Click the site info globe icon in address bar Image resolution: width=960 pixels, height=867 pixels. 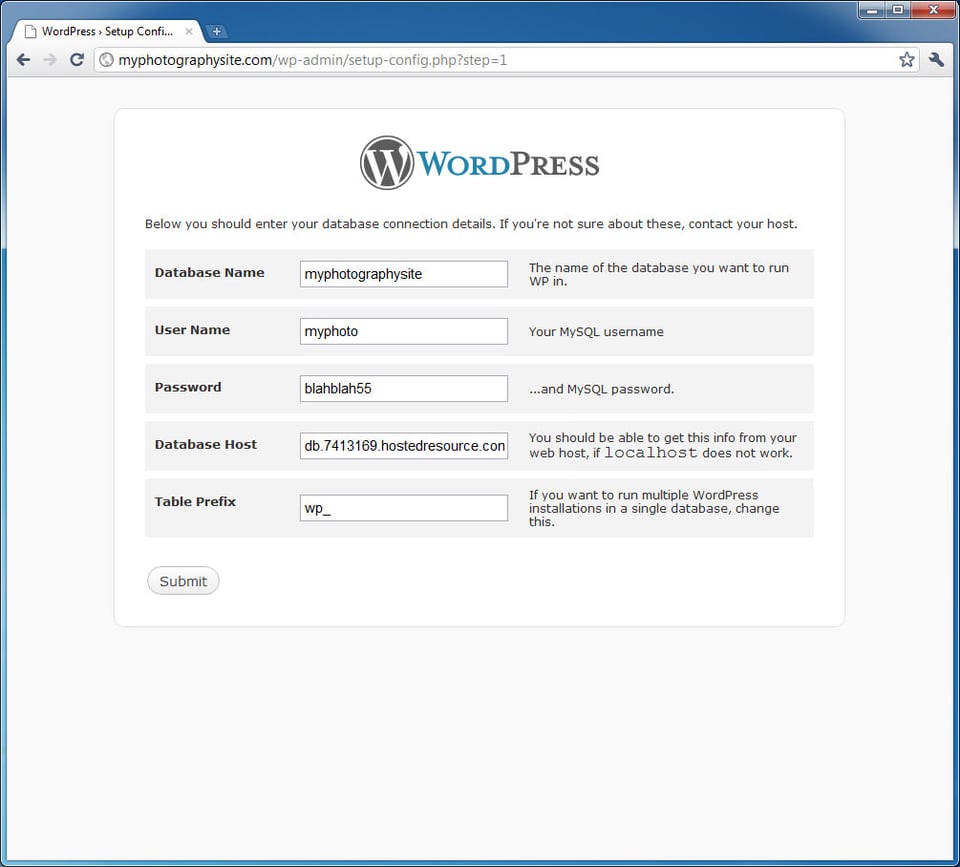[107, 60]
